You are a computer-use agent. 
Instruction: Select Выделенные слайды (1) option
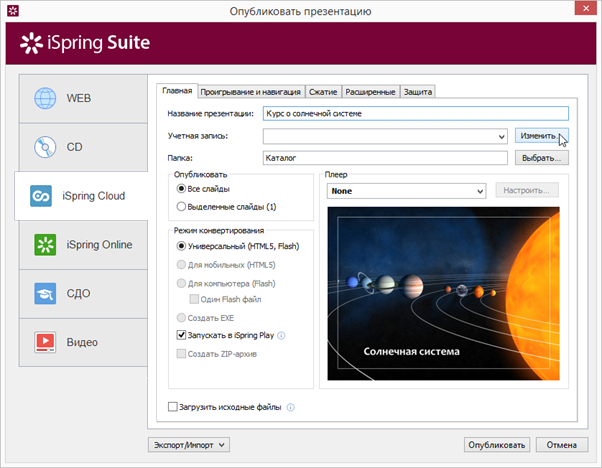click(181, 207)
